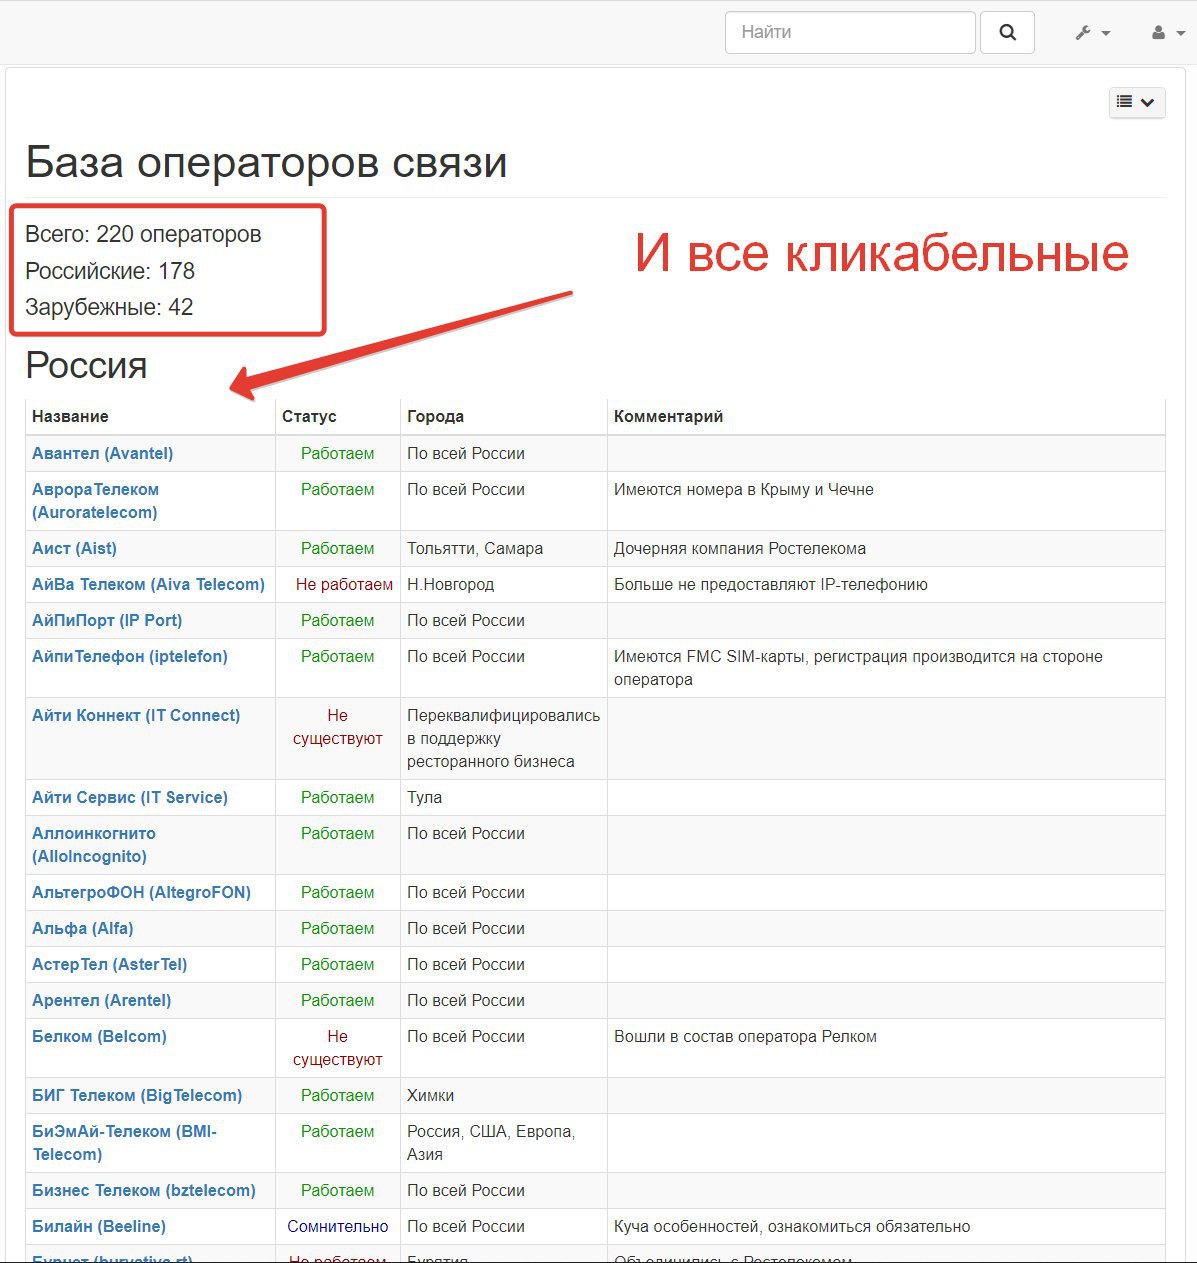Select Работаем status in Авантел row

click(x=338, y=453)
